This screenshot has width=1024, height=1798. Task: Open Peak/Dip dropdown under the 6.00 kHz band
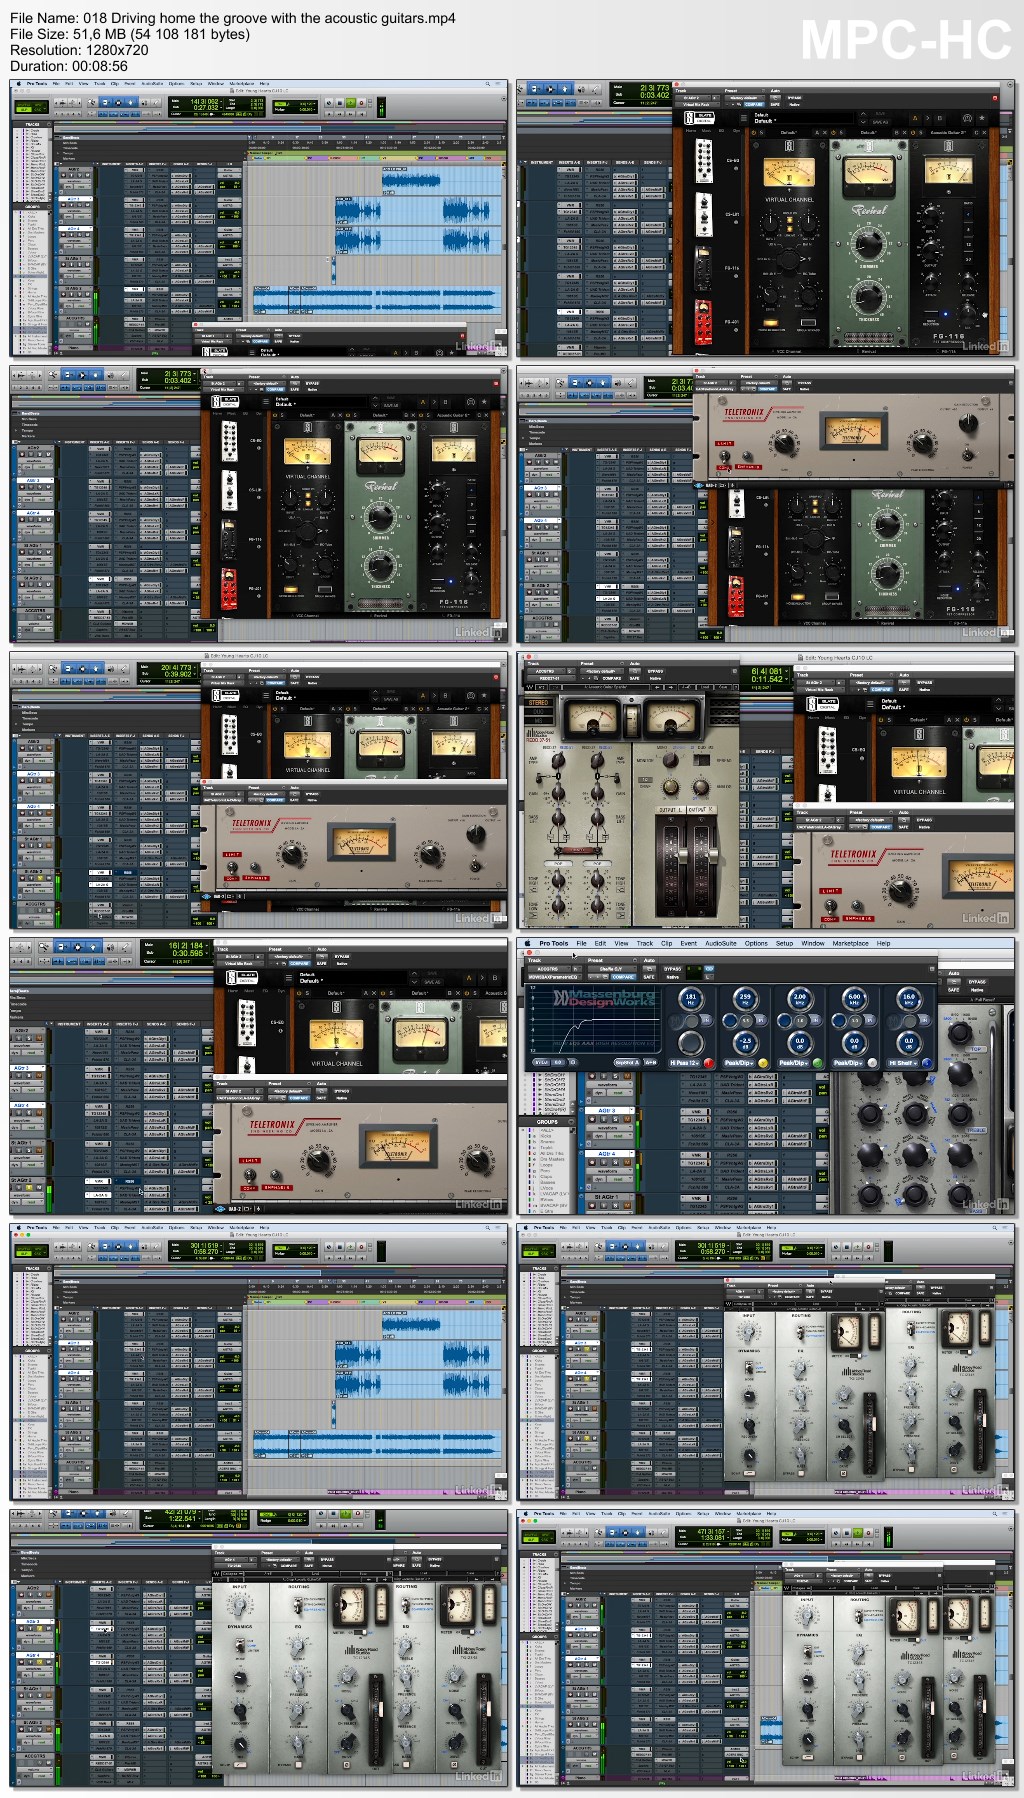coord(848,1063)
